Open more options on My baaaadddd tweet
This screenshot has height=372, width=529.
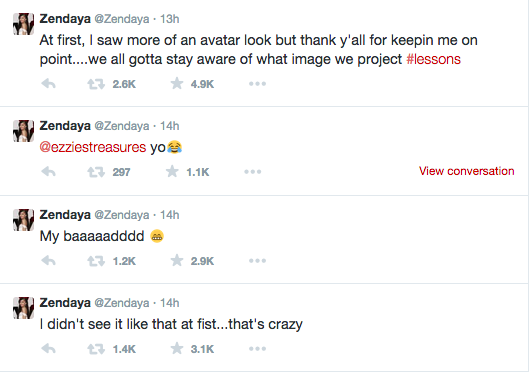click(x=257, y=261)
